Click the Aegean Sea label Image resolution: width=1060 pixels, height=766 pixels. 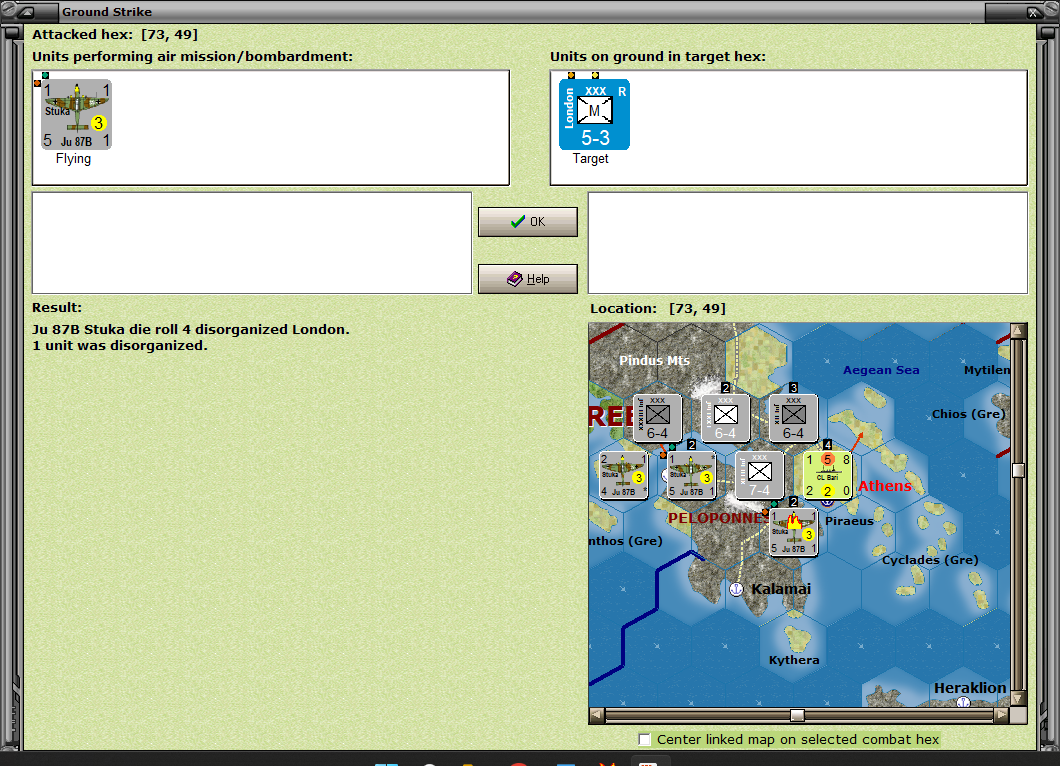[x=881, y=370]
